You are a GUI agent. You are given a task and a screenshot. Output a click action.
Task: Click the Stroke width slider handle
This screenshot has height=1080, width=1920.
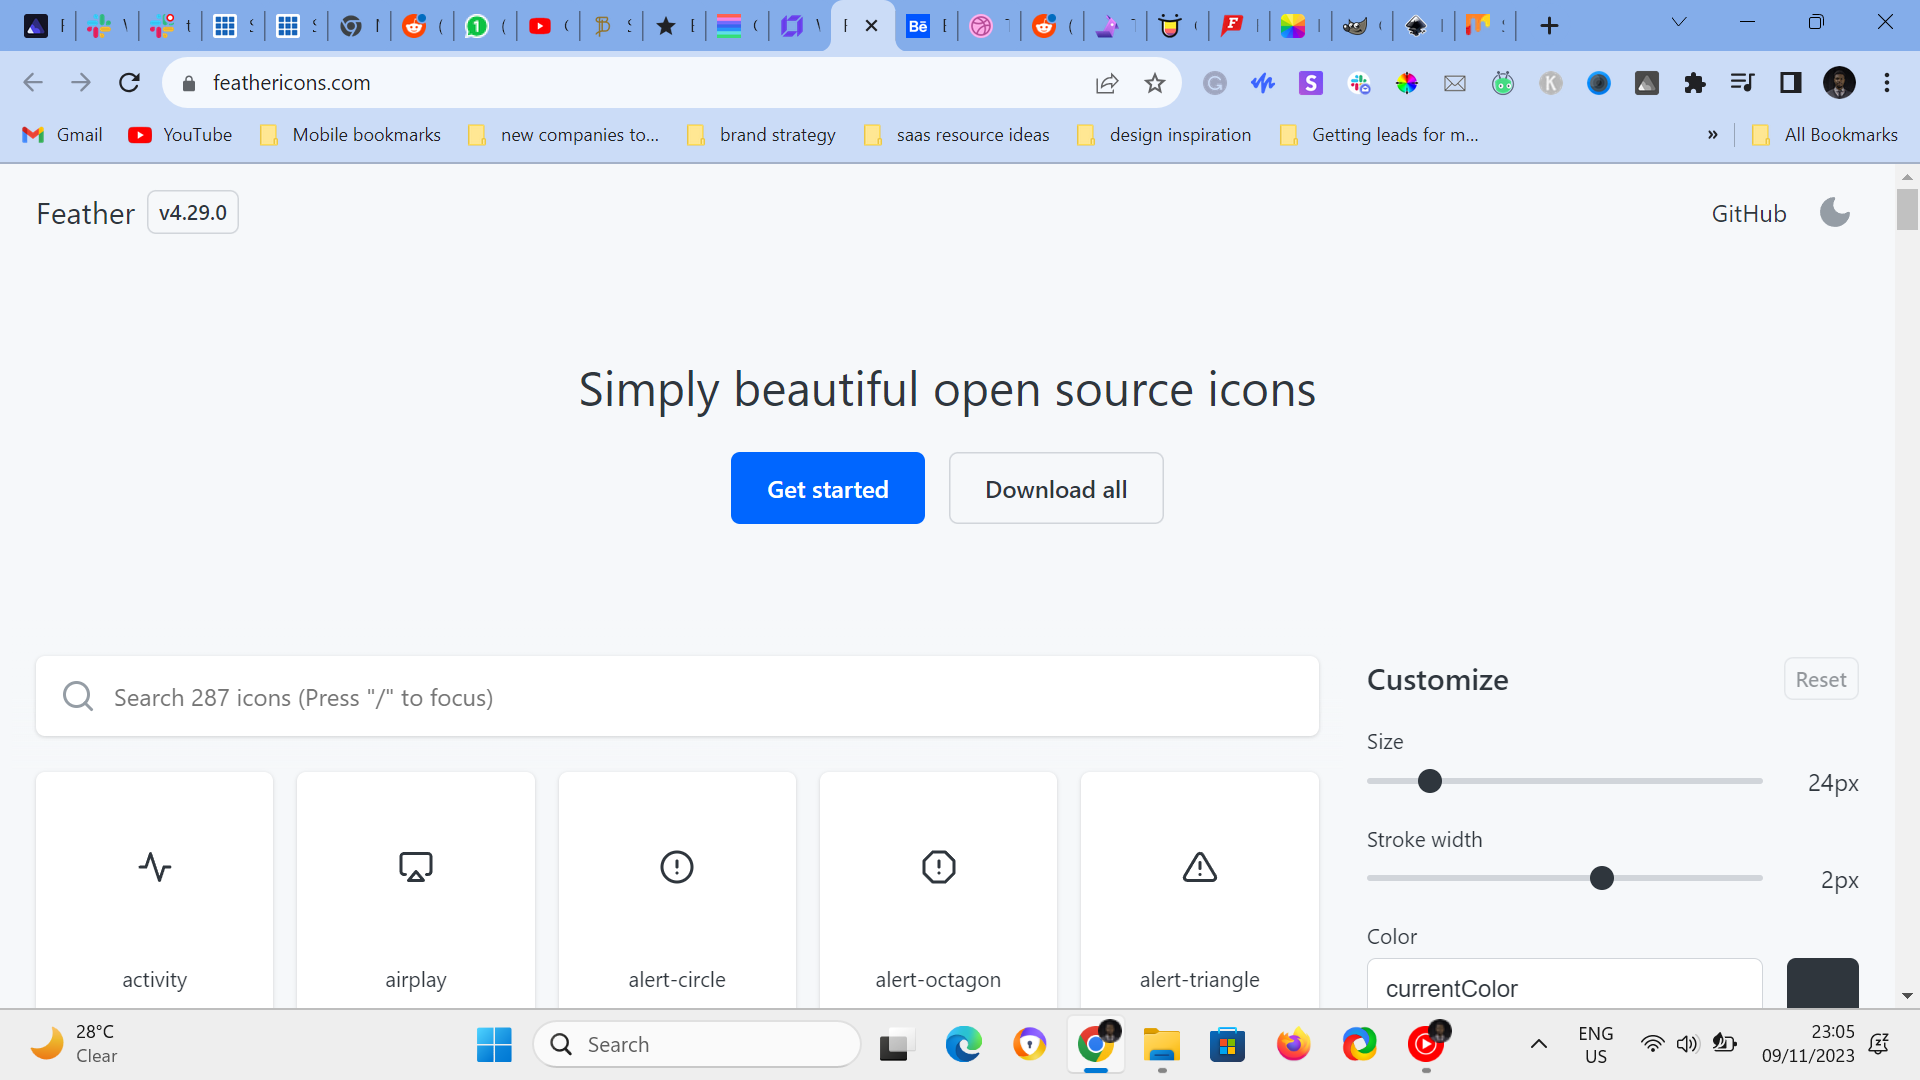pos(1601,878)
